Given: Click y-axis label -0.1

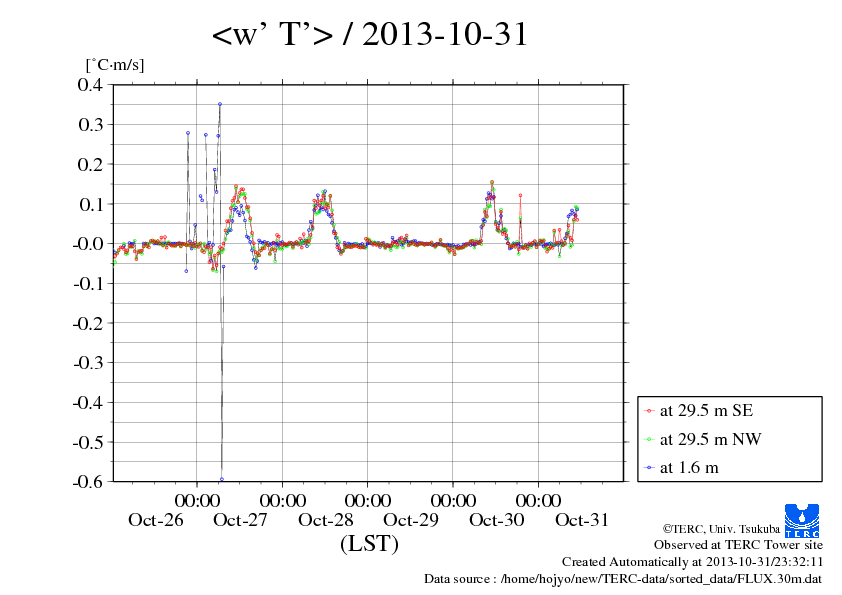Looking at the screenshot, I should tap(88, 284).
